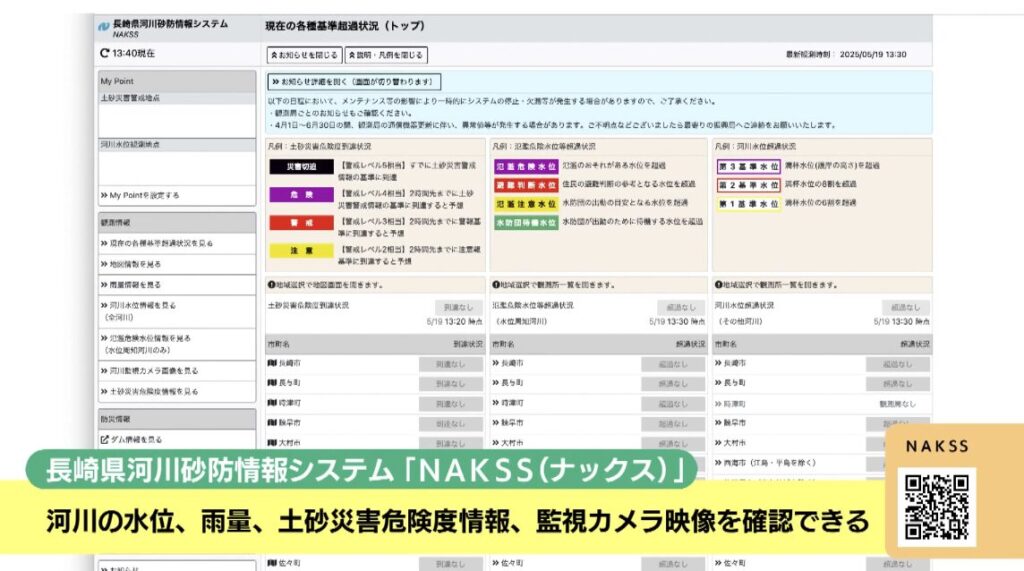Screen dimensions: 1024x571
Task: Click info icon above 河川水位超過状況 table
Action: point(718,285)
